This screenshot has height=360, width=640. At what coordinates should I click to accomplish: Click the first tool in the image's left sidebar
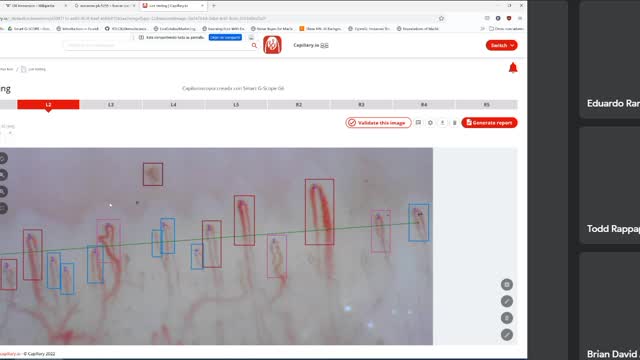pos(3,158)
